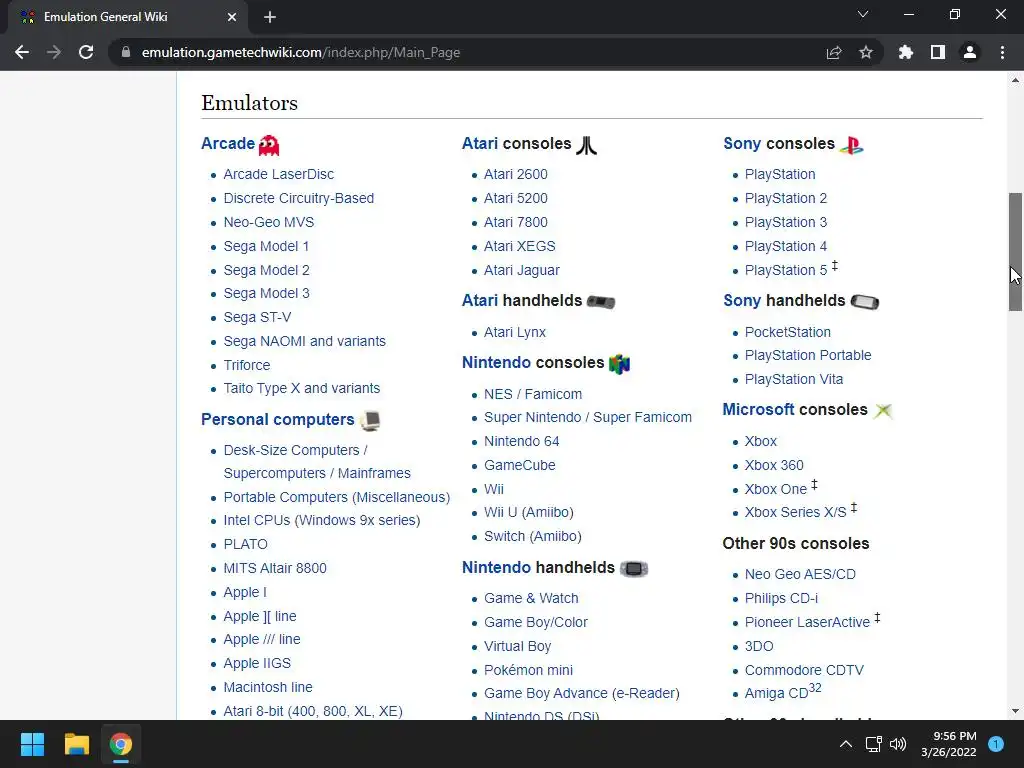Open a new tab with plus
The width and height of the screenshot is (1024, 768).
tap(270, 17)
